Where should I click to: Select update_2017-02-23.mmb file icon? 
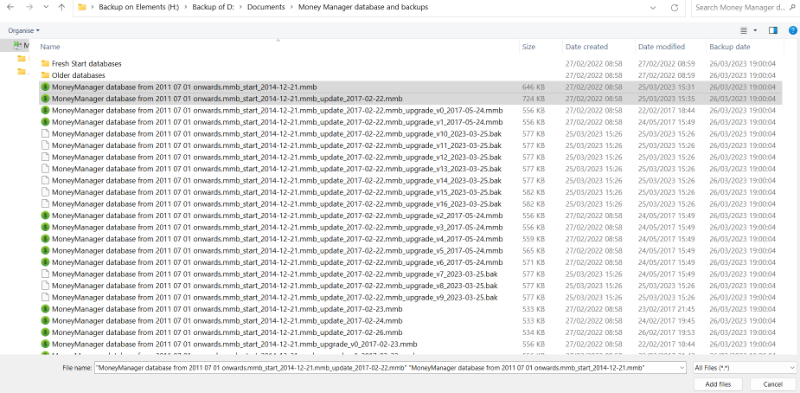(x=45, y=309)
